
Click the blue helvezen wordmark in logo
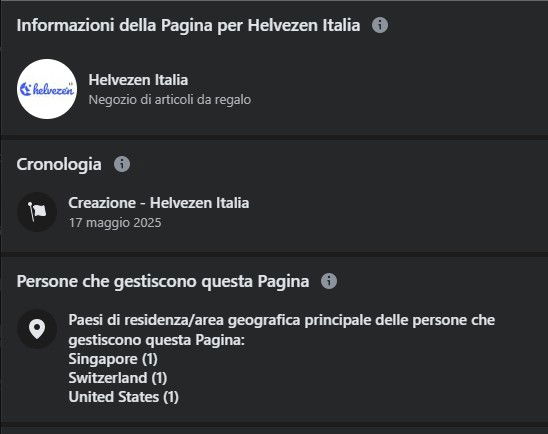pos(53,89)
